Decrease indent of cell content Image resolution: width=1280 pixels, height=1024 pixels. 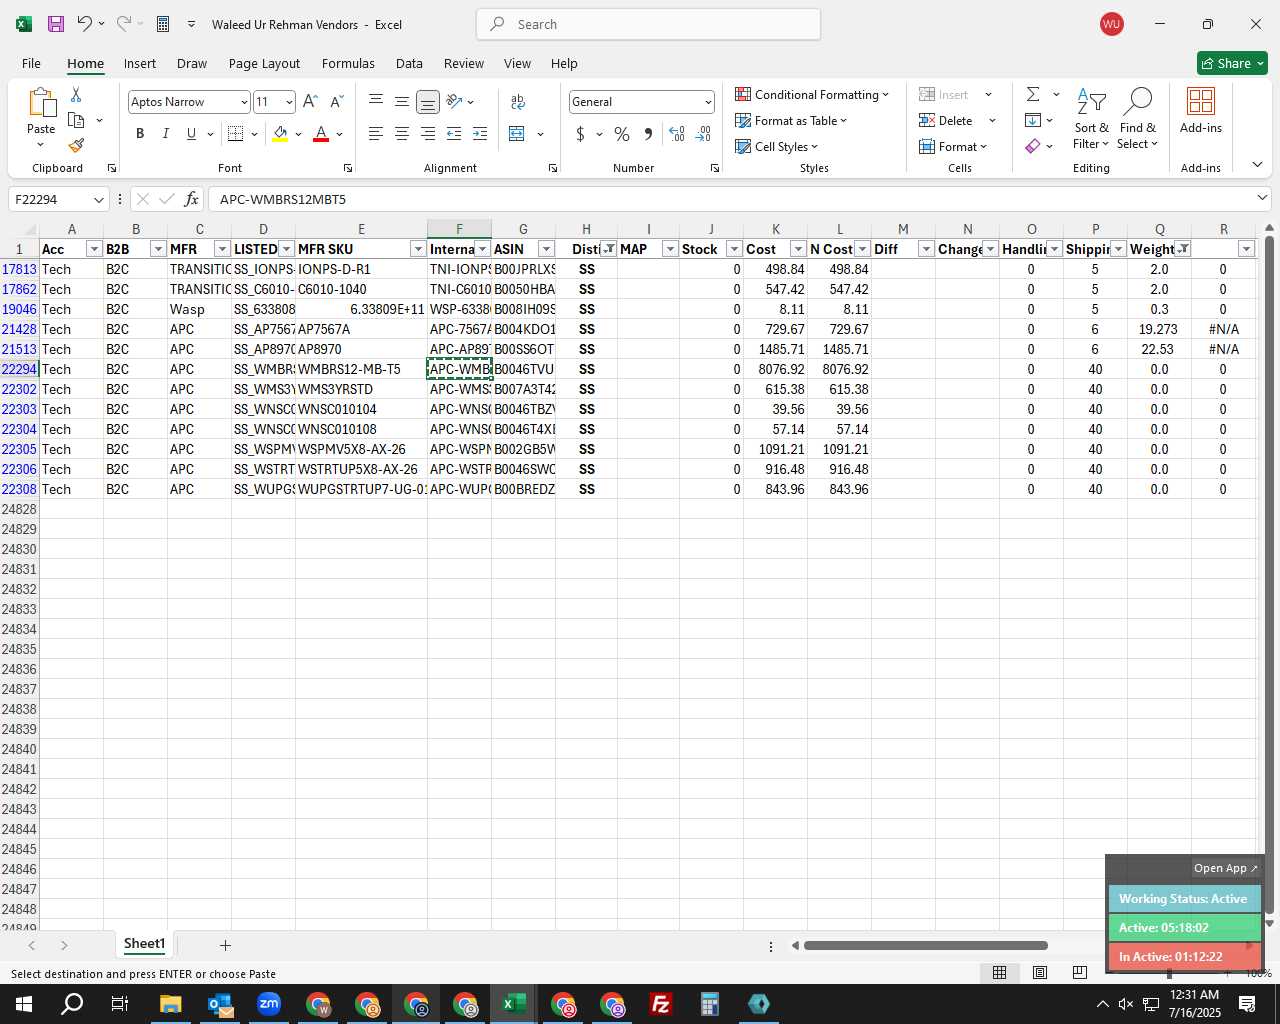[x=454, y=134]
